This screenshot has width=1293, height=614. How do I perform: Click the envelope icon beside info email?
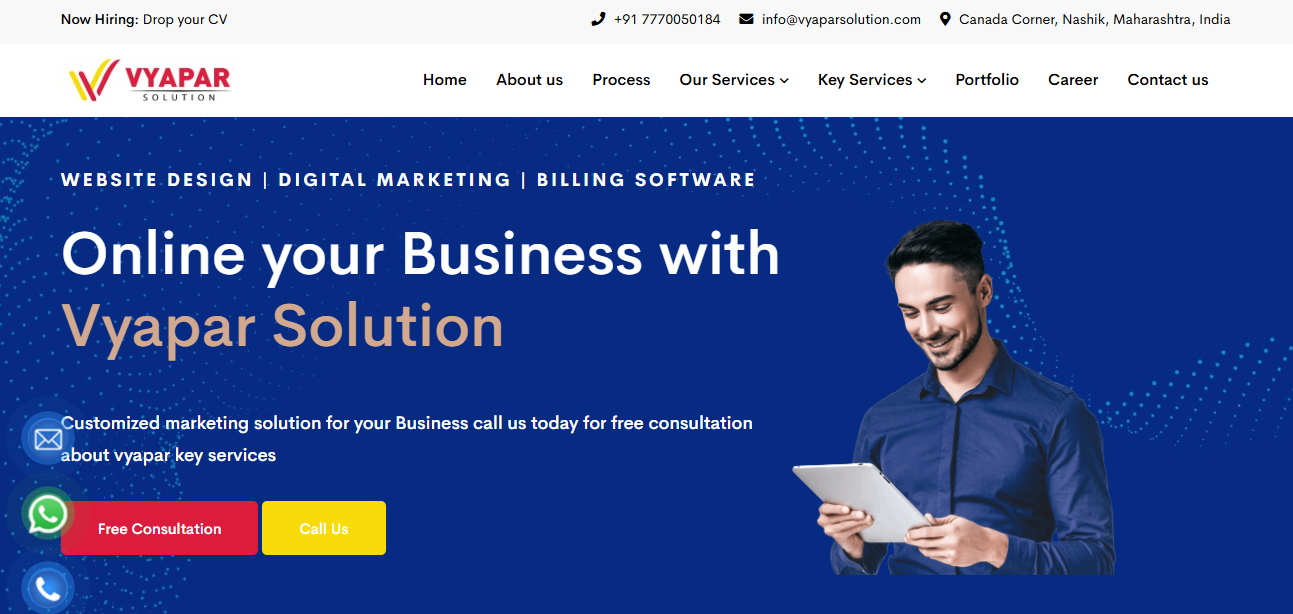pyautogui.click(x=746, y=19)
